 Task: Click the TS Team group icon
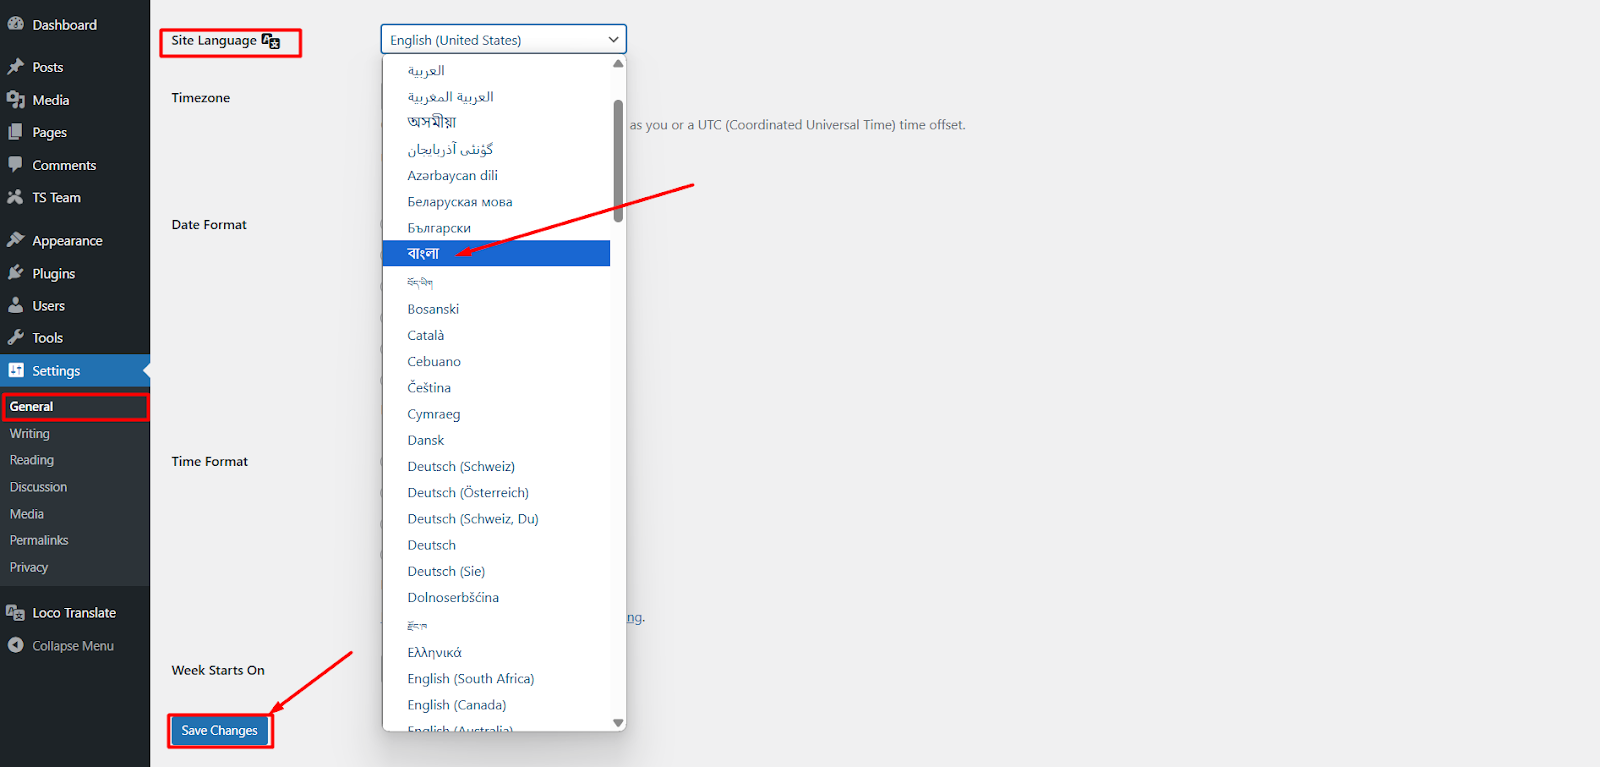pos(16,197)
